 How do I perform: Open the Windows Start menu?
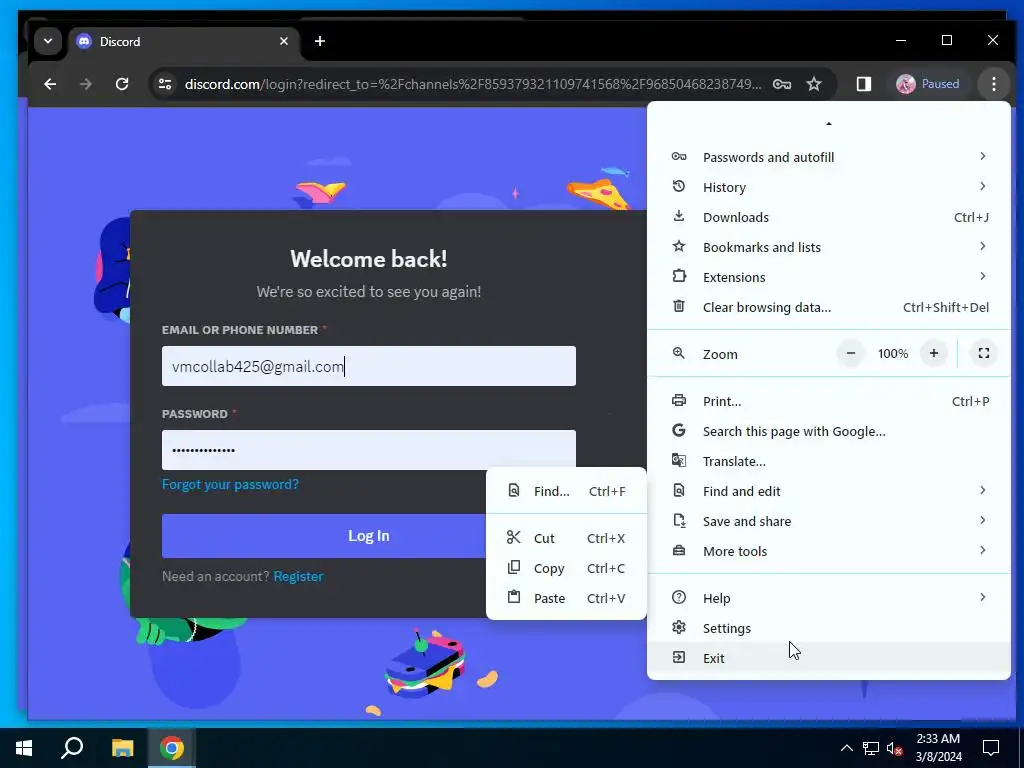24,748
